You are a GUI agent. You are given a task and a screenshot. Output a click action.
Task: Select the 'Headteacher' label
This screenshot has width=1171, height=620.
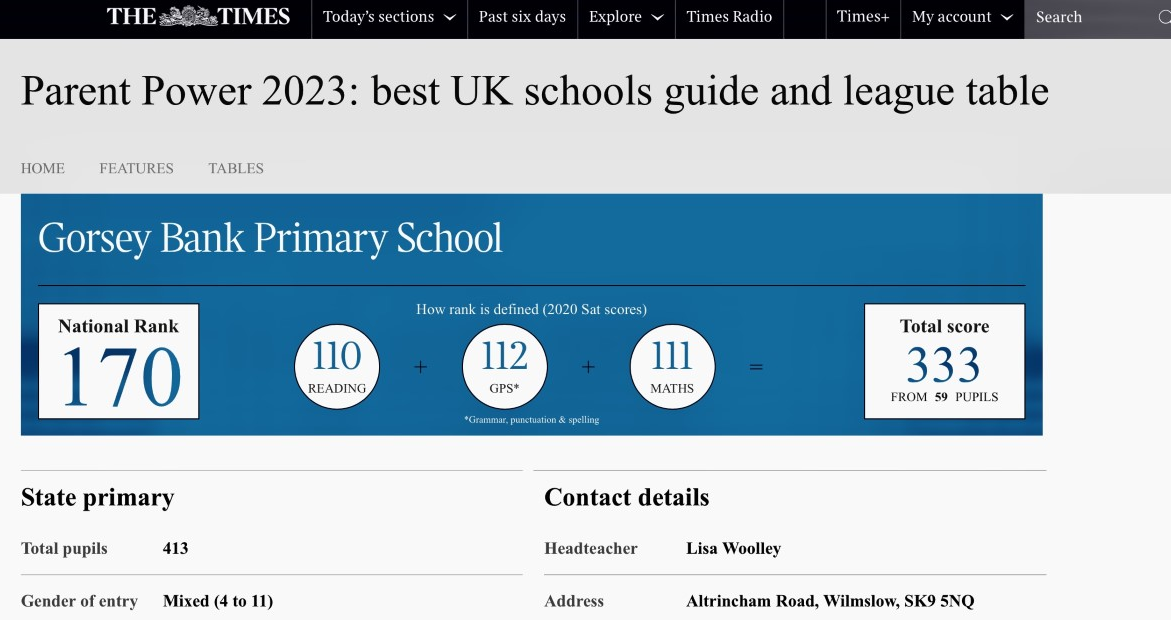click(591, 548)
